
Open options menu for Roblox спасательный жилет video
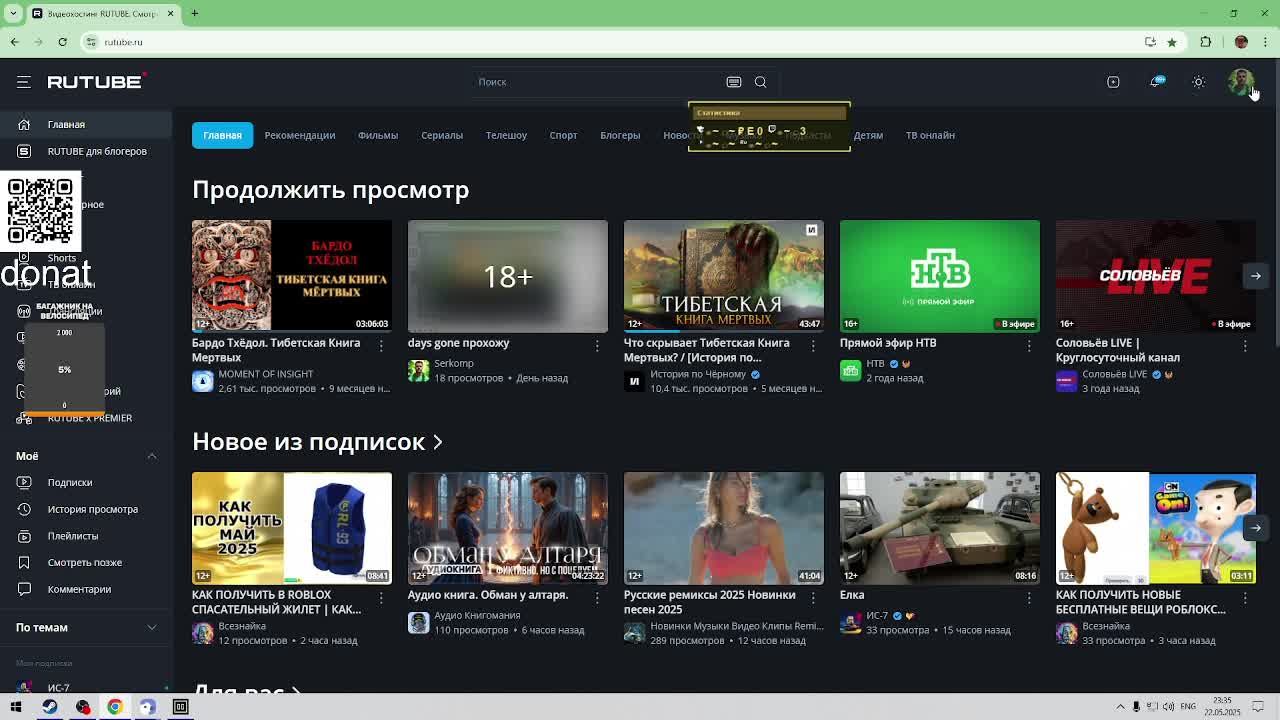[x=381, y=597]
